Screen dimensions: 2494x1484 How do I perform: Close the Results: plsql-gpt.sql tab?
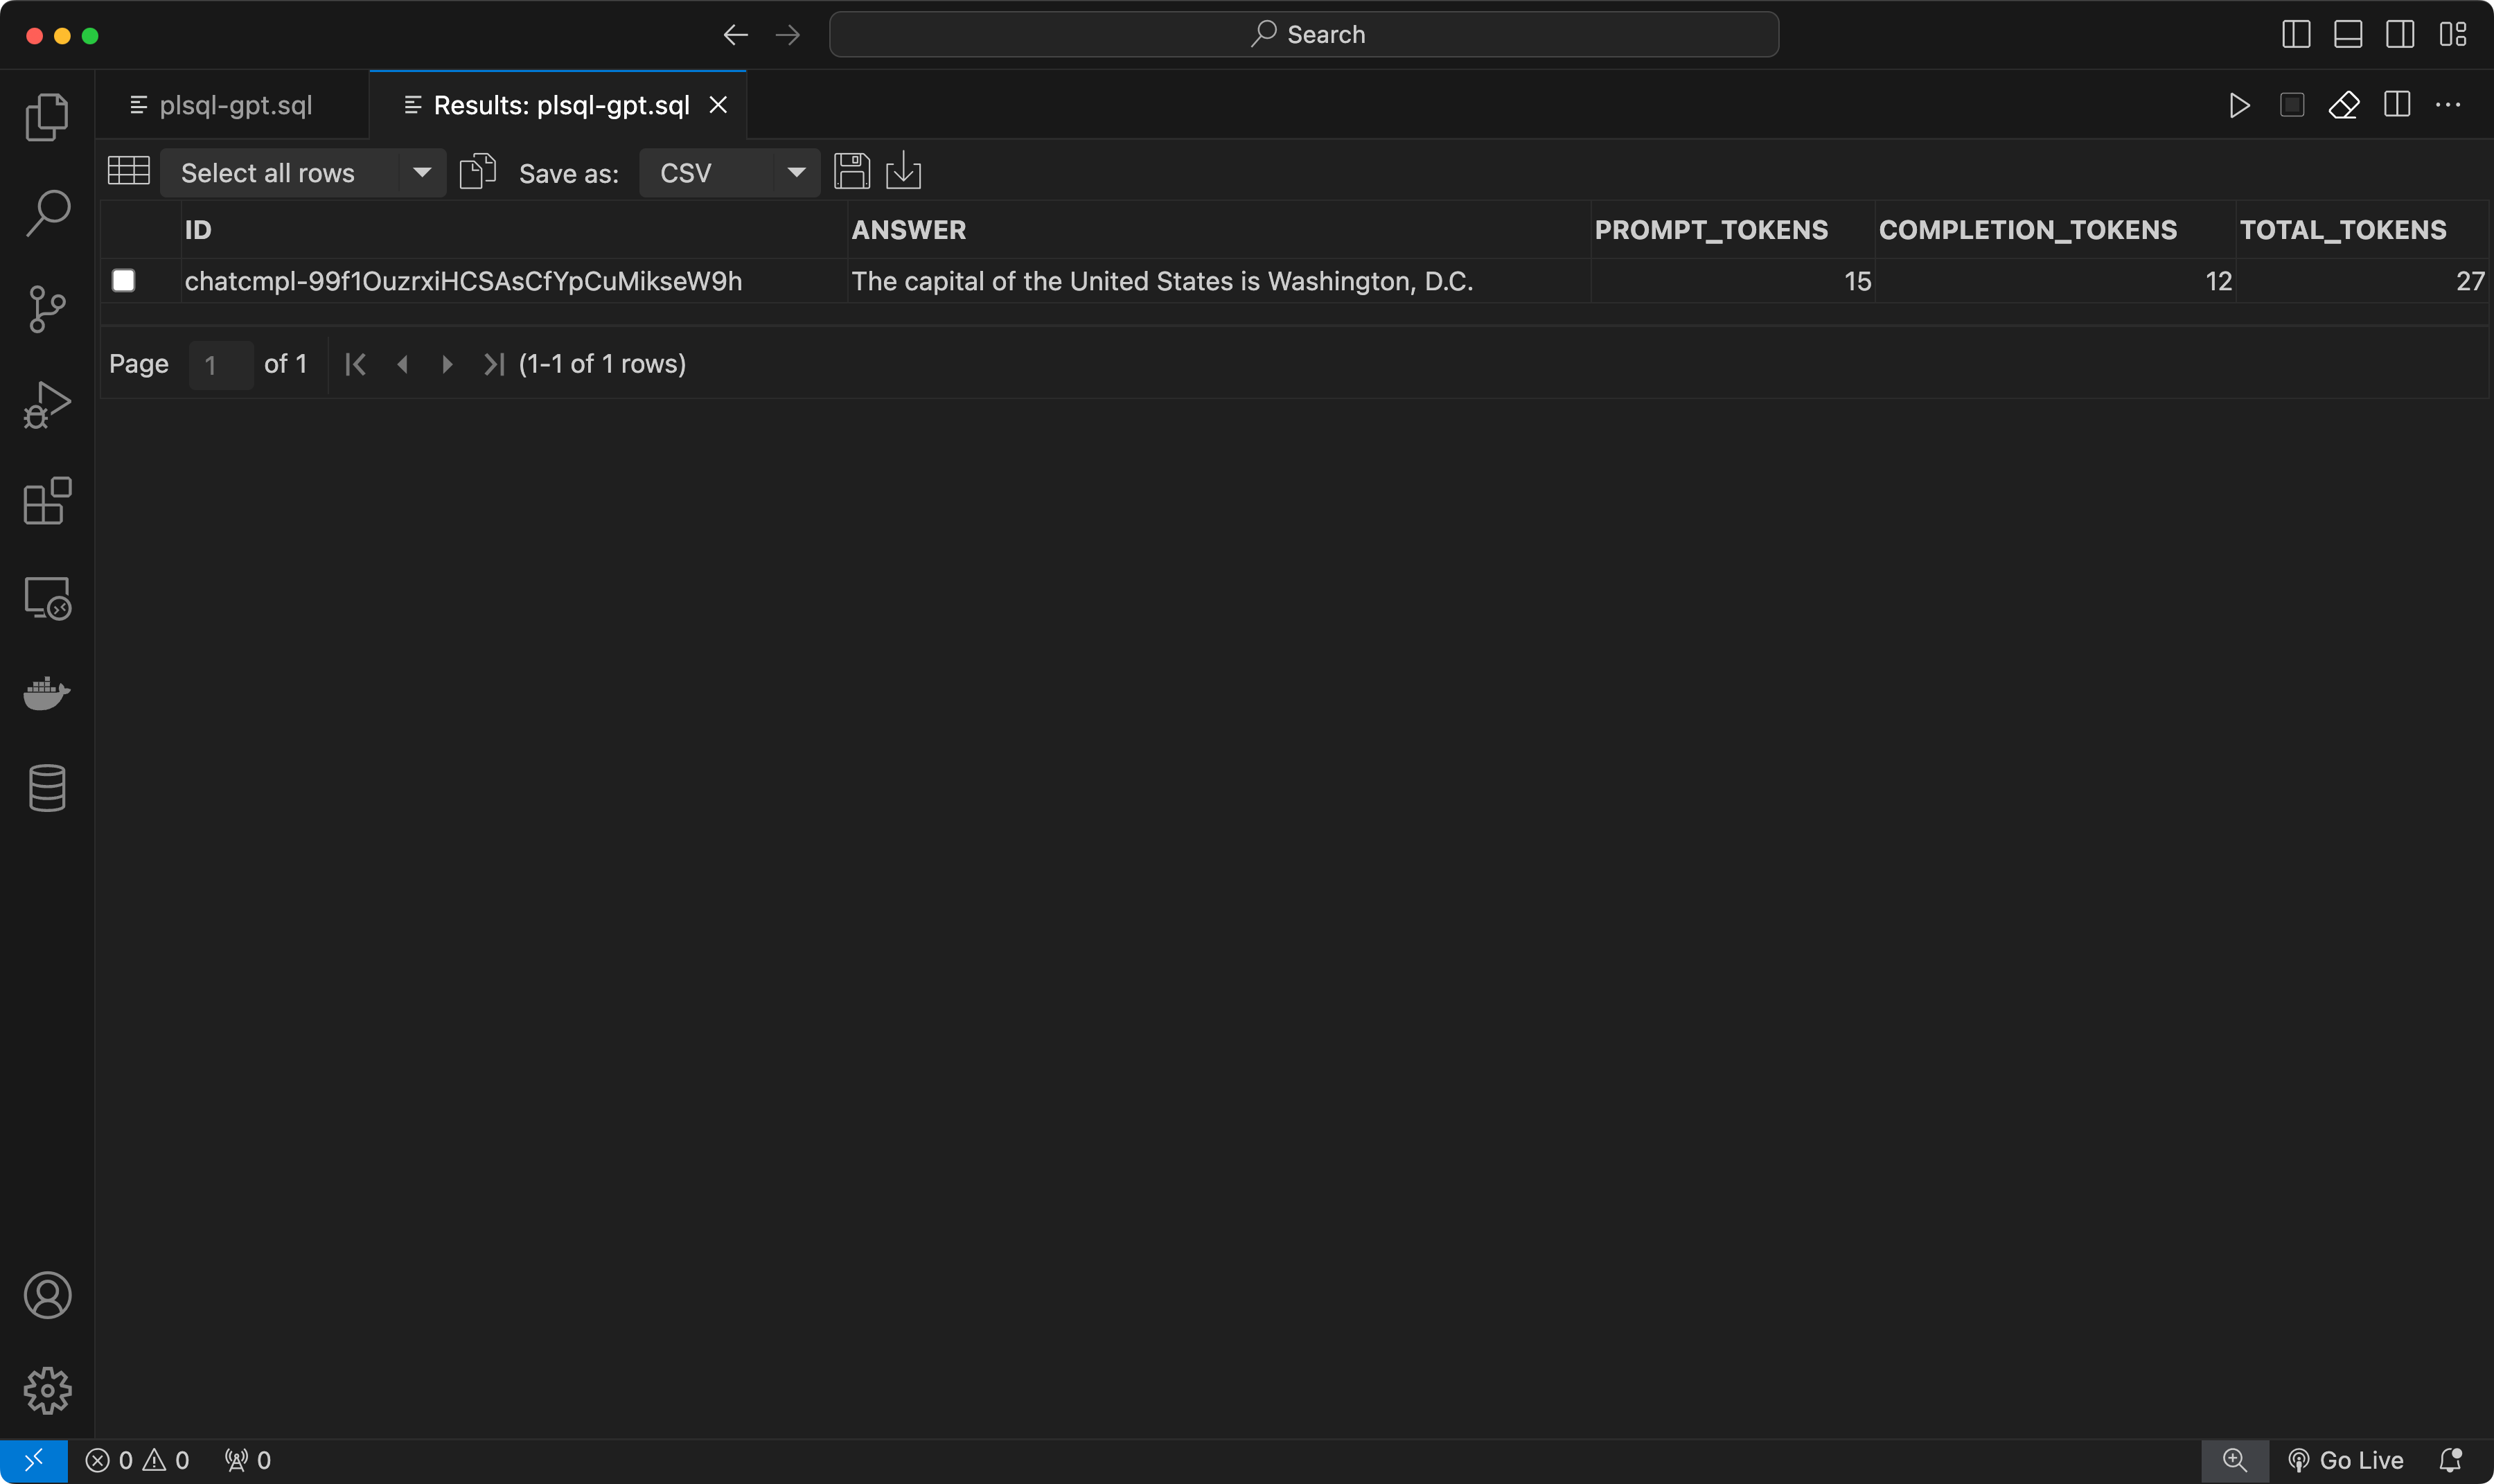click(718, 105)
